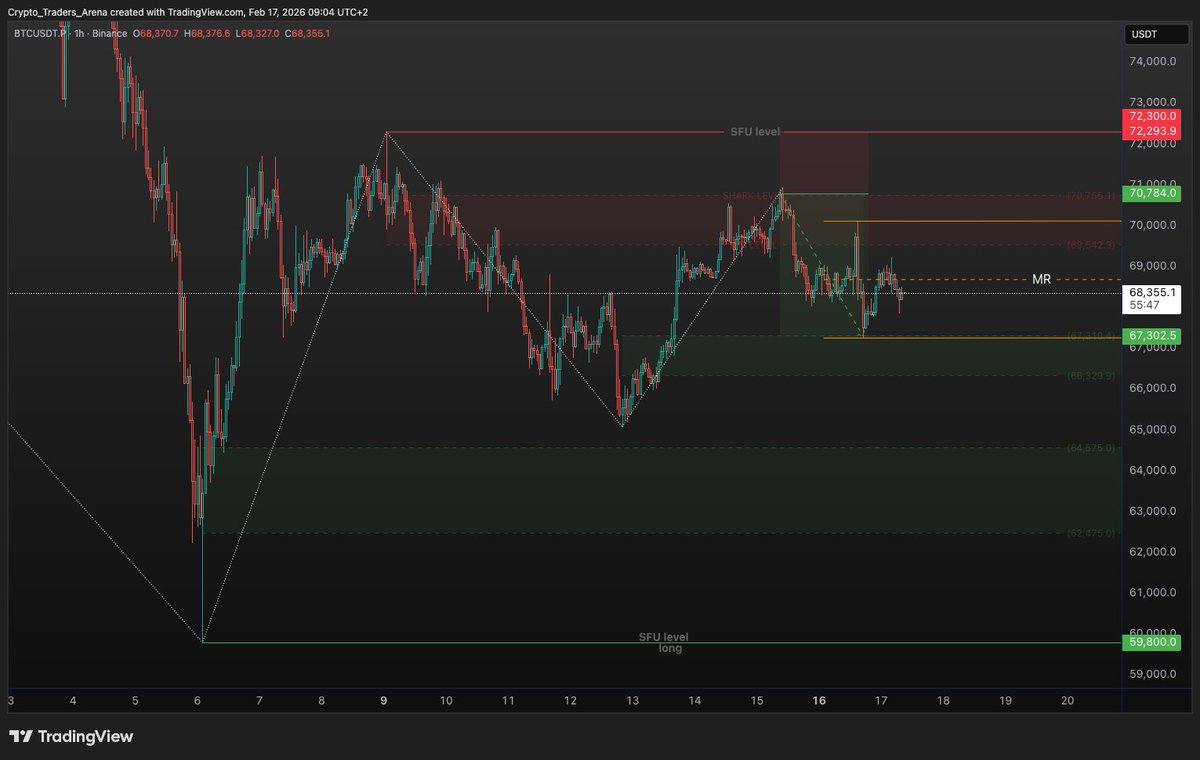
Task: Click the current price label 68,355.1
Action: point(1152,293)
